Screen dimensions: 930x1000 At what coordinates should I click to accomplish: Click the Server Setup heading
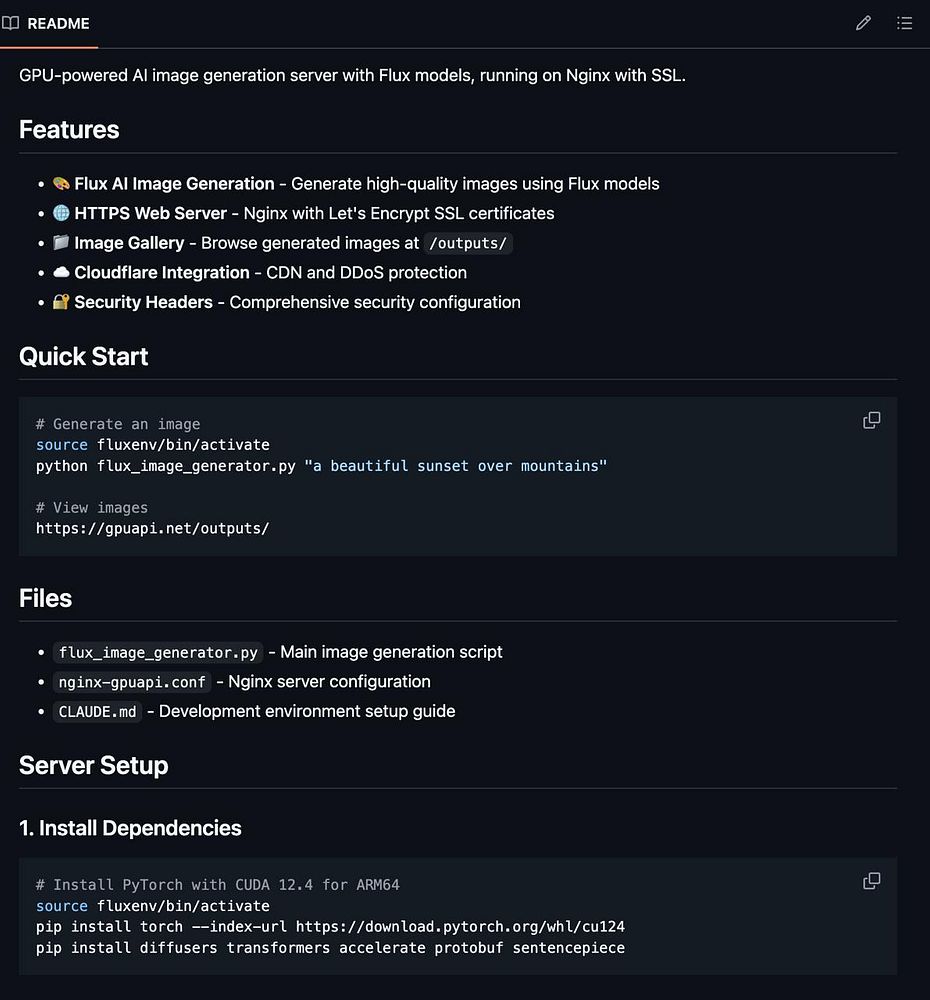click(x=93, y=766)
